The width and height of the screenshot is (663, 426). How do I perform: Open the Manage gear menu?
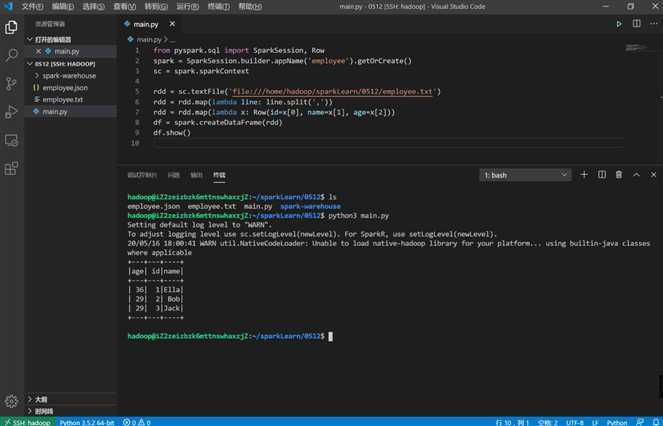(11, 401)
